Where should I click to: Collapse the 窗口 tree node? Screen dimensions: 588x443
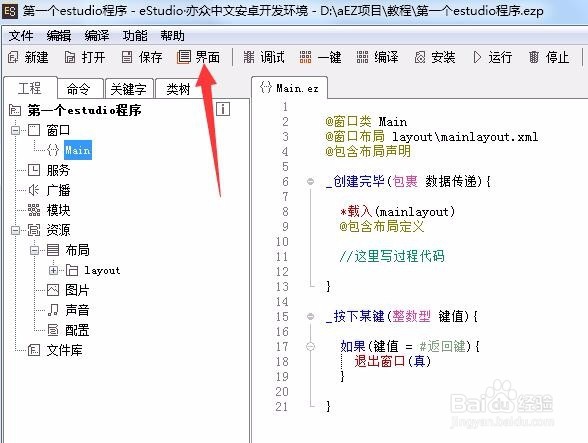tap(15, 131)
